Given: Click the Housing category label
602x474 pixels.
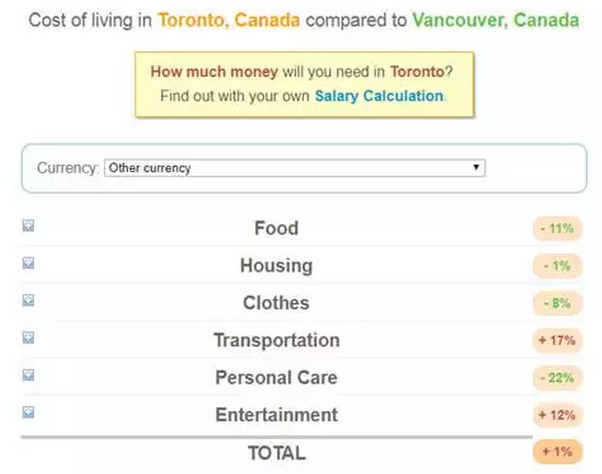Looking at the screenshot, I should coord(276,266).
